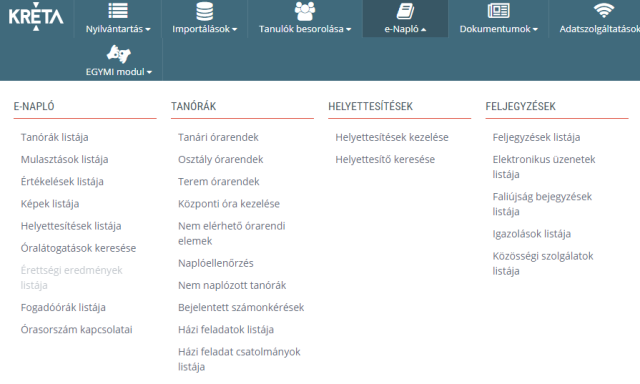Click the Adatszolgáltatások wifi icon

(x=604, y=11)
